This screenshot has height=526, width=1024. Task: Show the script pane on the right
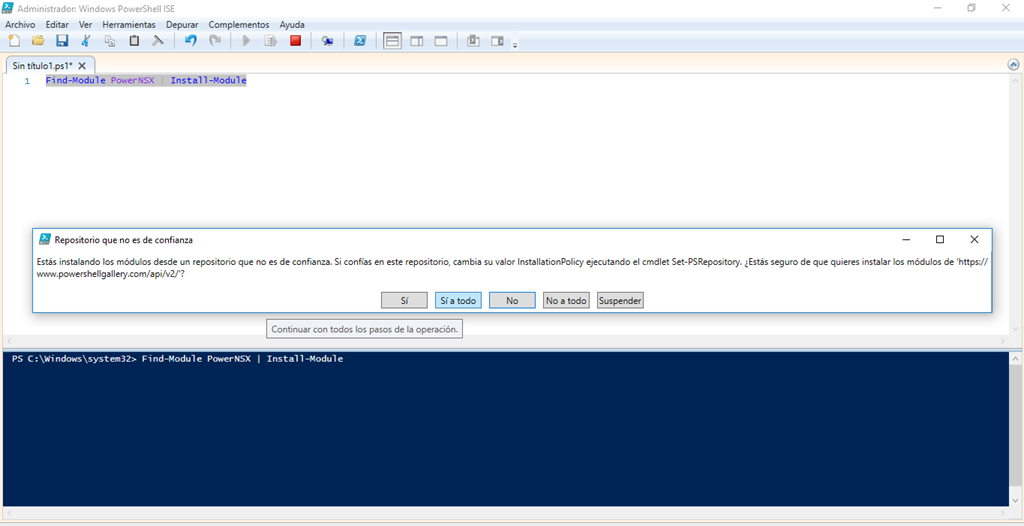click(x=417, y=41)
